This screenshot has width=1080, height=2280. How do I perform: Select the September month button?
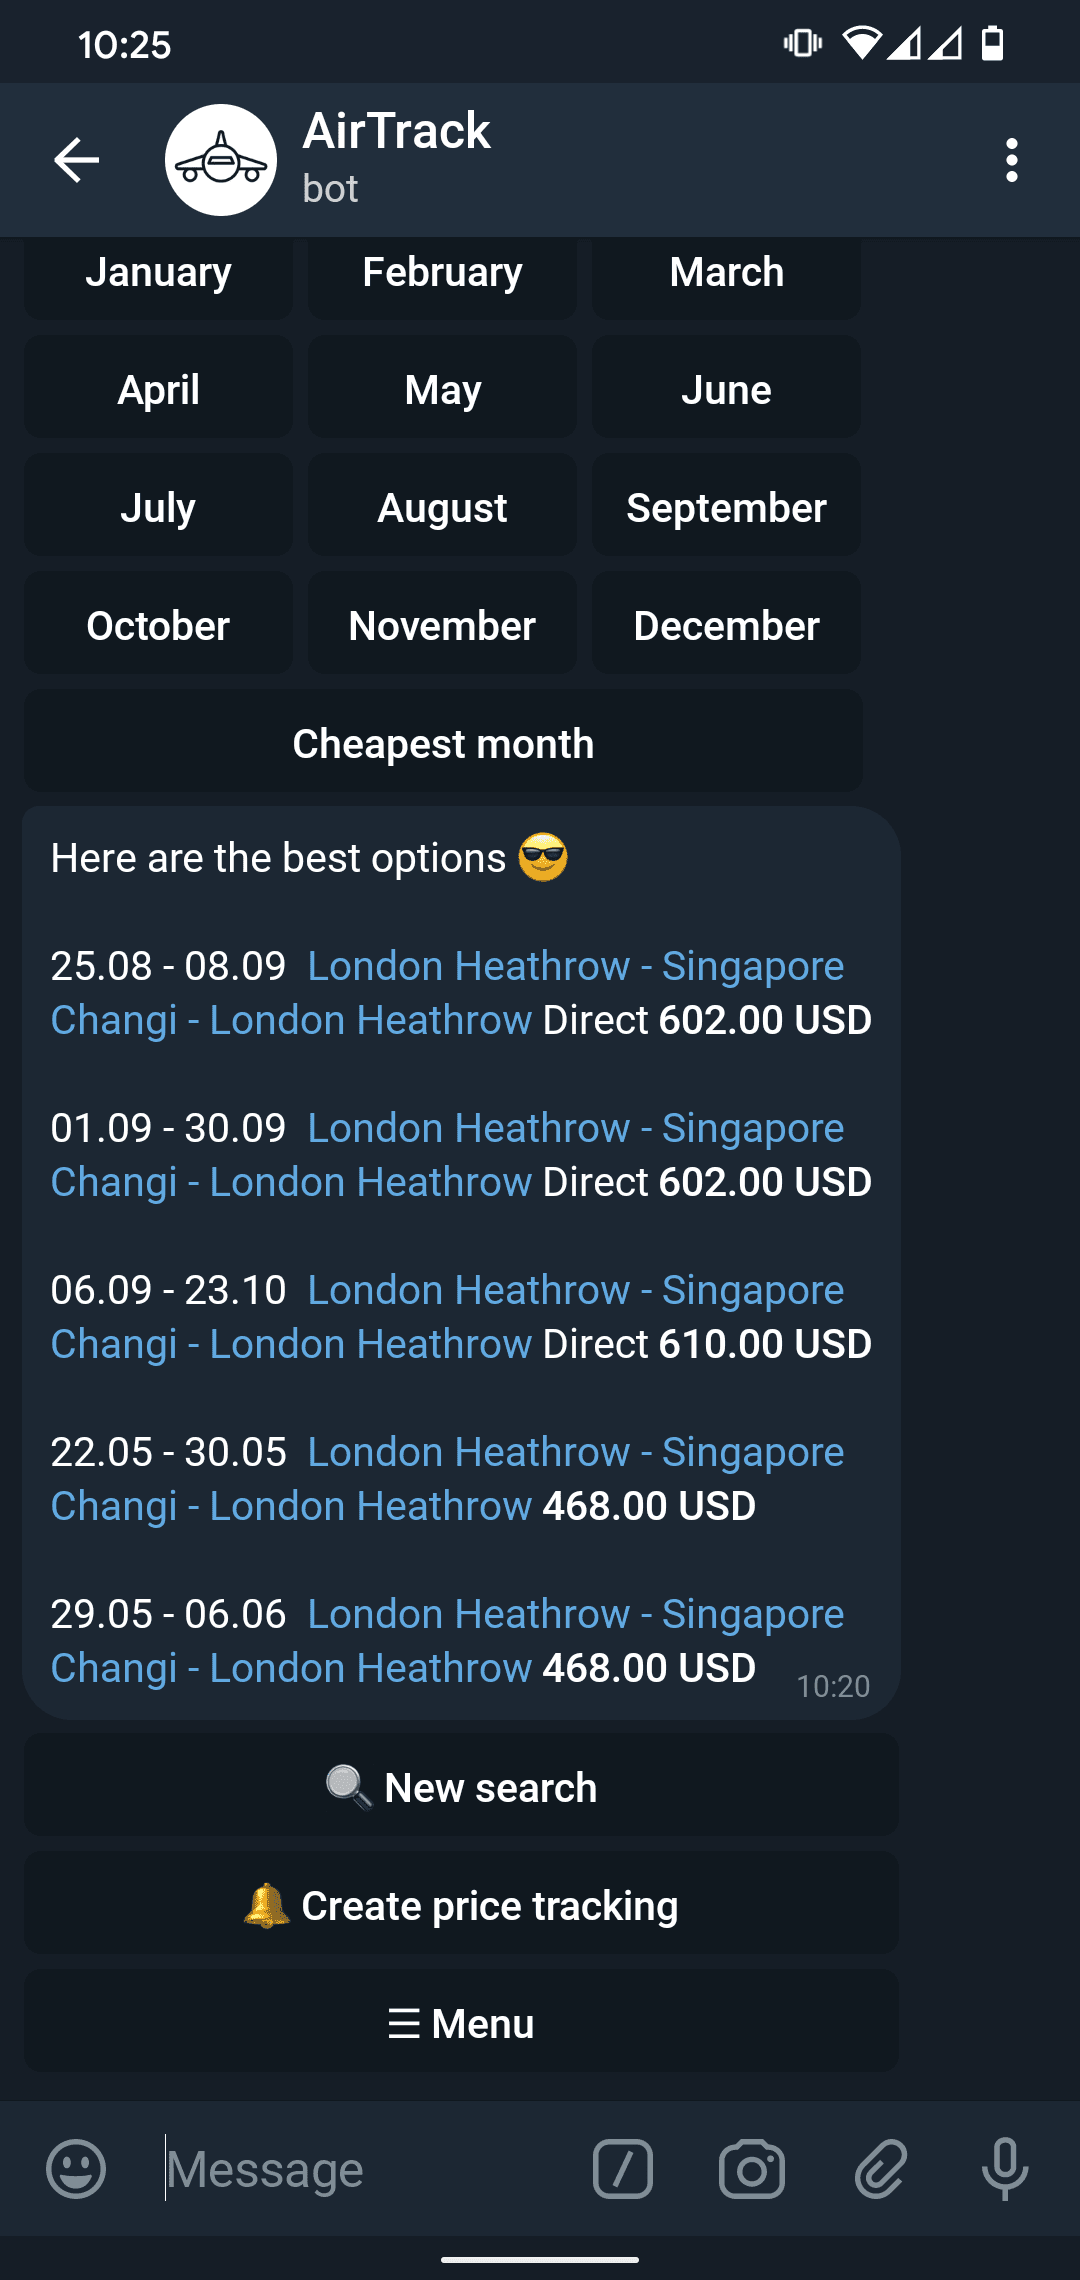click(726, 505)
